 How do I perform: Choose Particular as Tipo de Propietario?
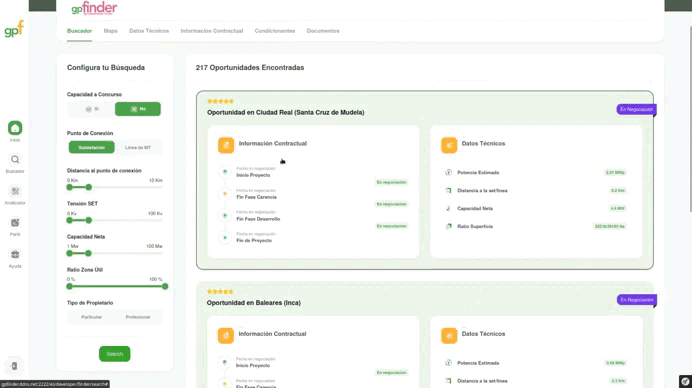[91, 317]
